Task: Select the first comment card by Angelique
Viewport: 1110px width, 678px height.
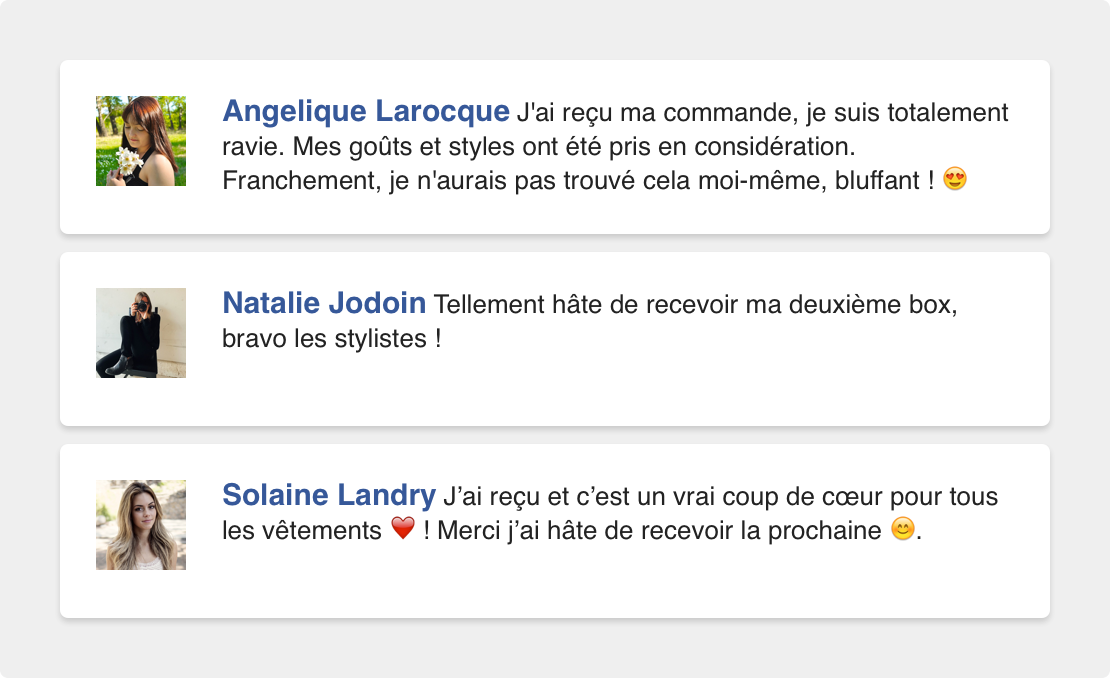Action: tap(555, 146)
